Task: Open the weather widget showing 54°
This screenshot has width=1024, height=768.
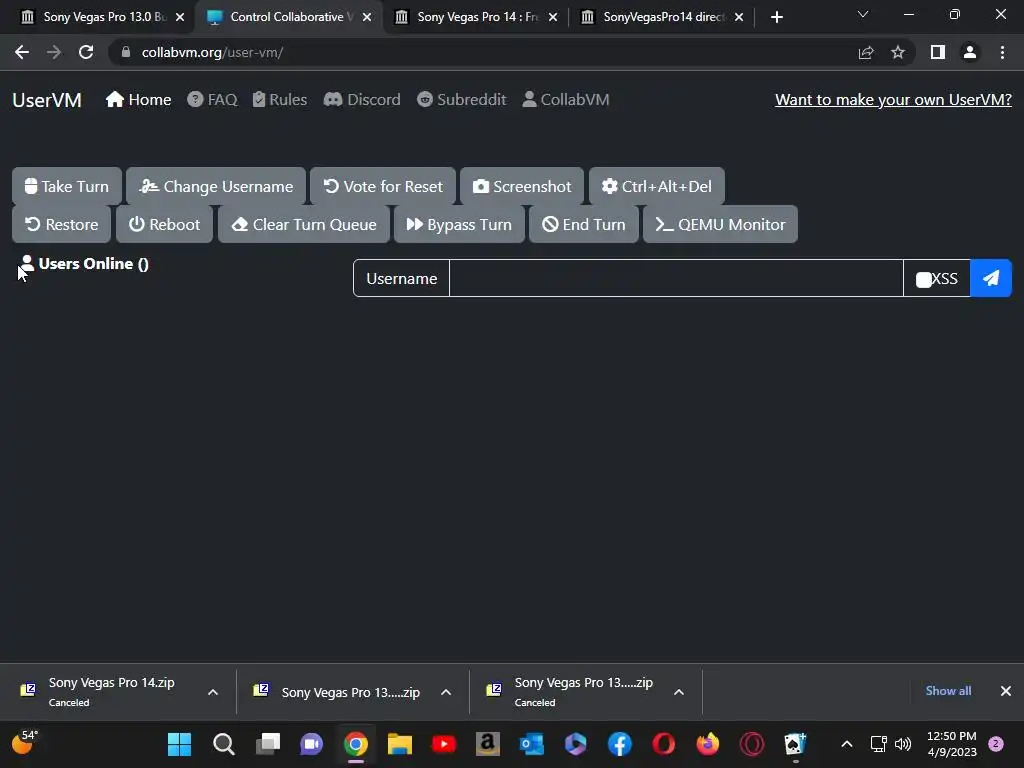Action: pos(25,743)
